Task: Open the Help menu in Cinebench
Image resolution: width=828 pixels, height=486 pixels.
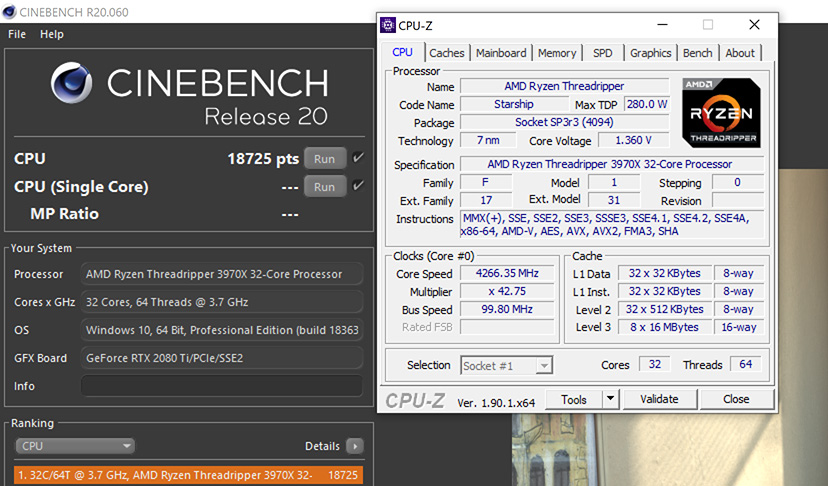Action: tap(52, 34)
